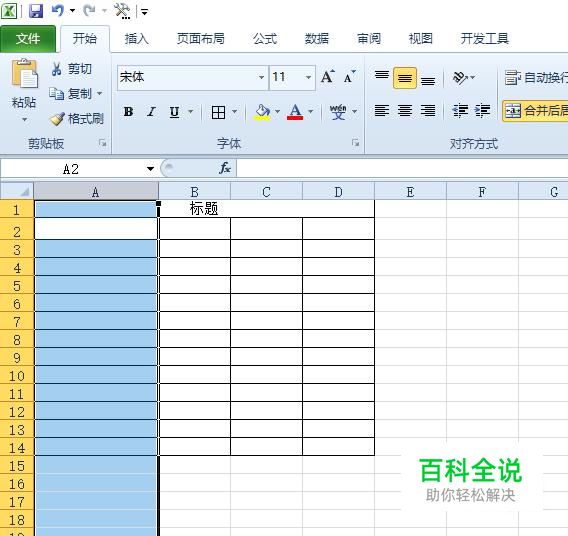Open the 复制 copy options dropdown arrow

pyautogui.click(x=100, y=94)
